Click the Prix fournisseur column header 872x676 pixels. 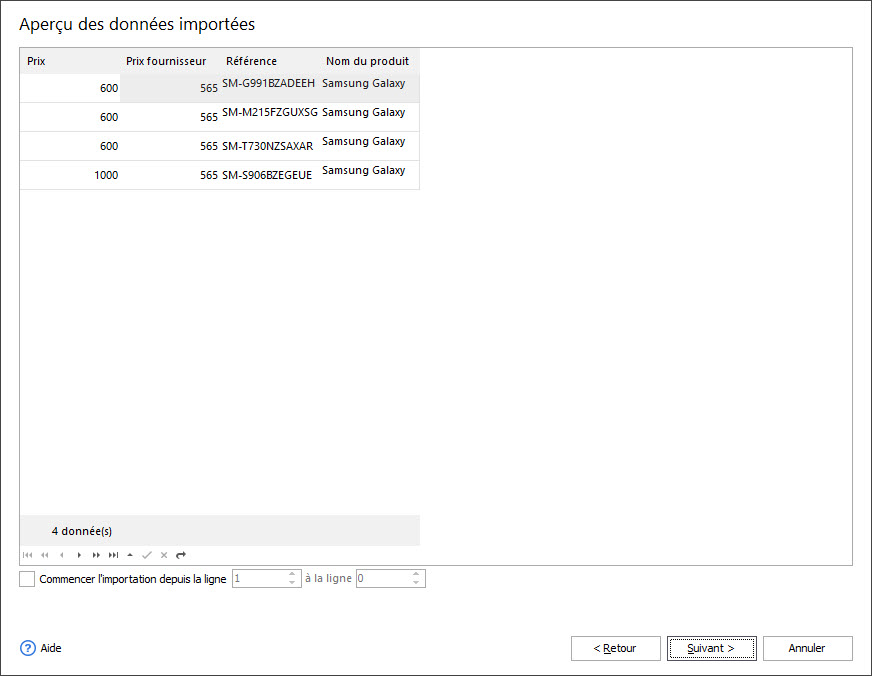(170, 61)
